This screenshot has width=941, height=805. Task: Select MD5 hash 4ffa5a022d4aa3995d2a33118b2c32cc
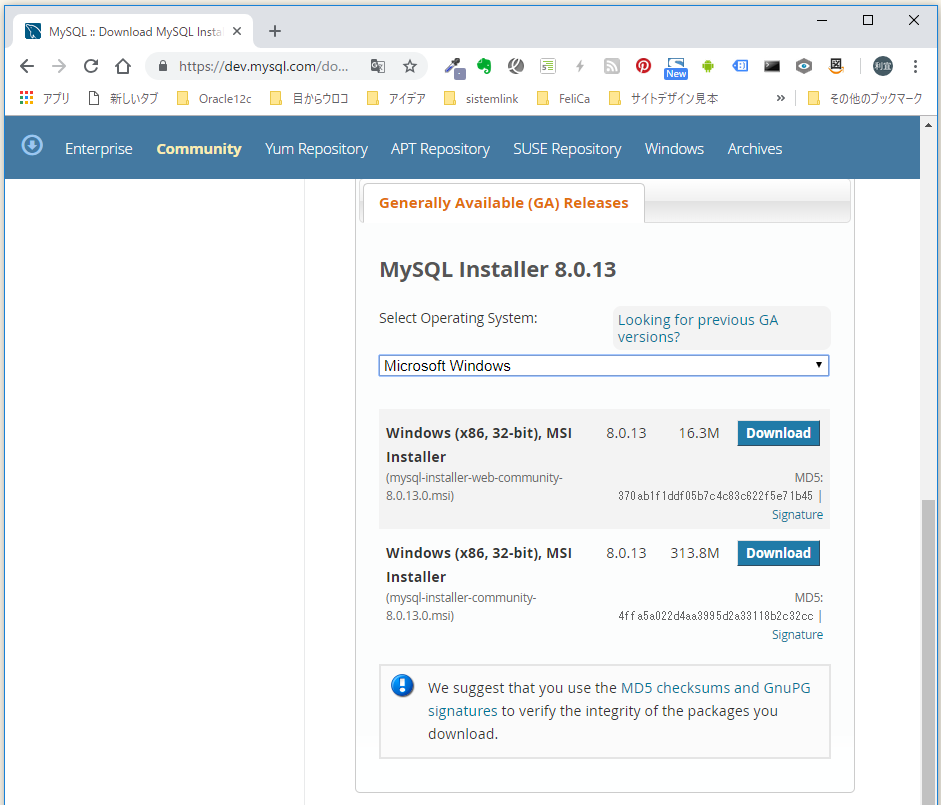coord(716,616)
